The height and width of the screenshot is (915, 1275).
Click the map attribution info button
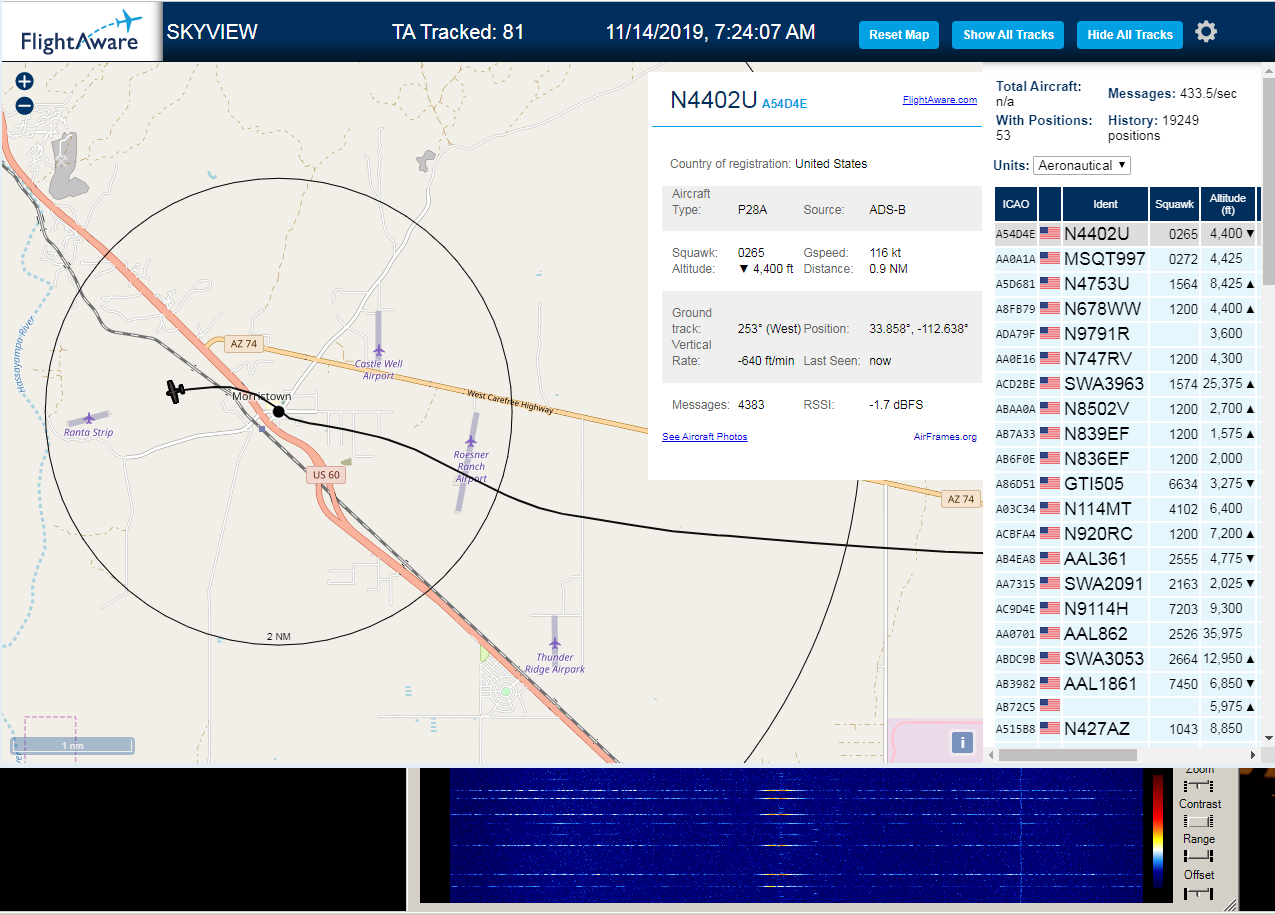click(x=962, y=742)
